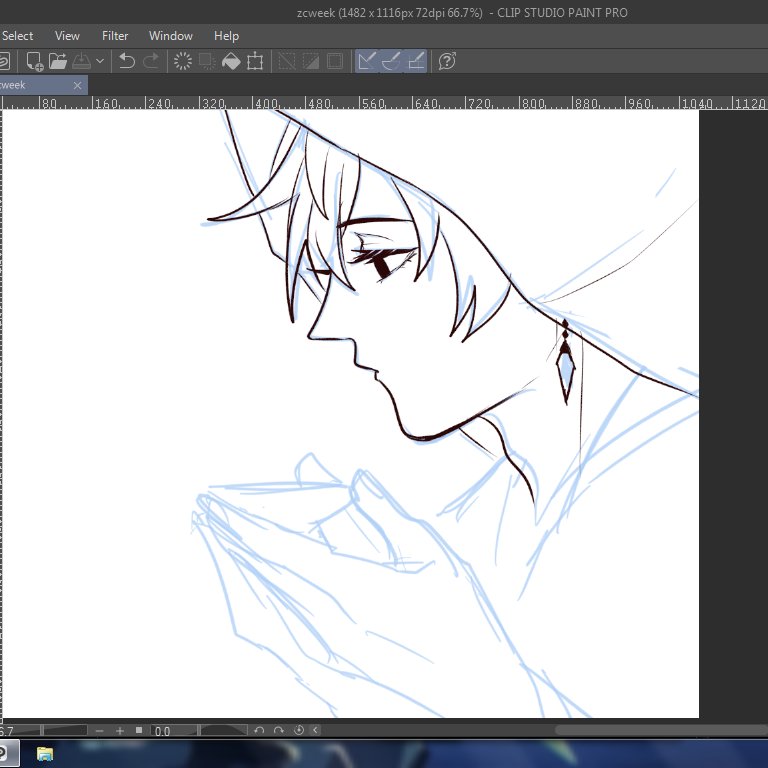Open the View menu
Viewport: 768px width, 768px height.
tap(67, 36)
